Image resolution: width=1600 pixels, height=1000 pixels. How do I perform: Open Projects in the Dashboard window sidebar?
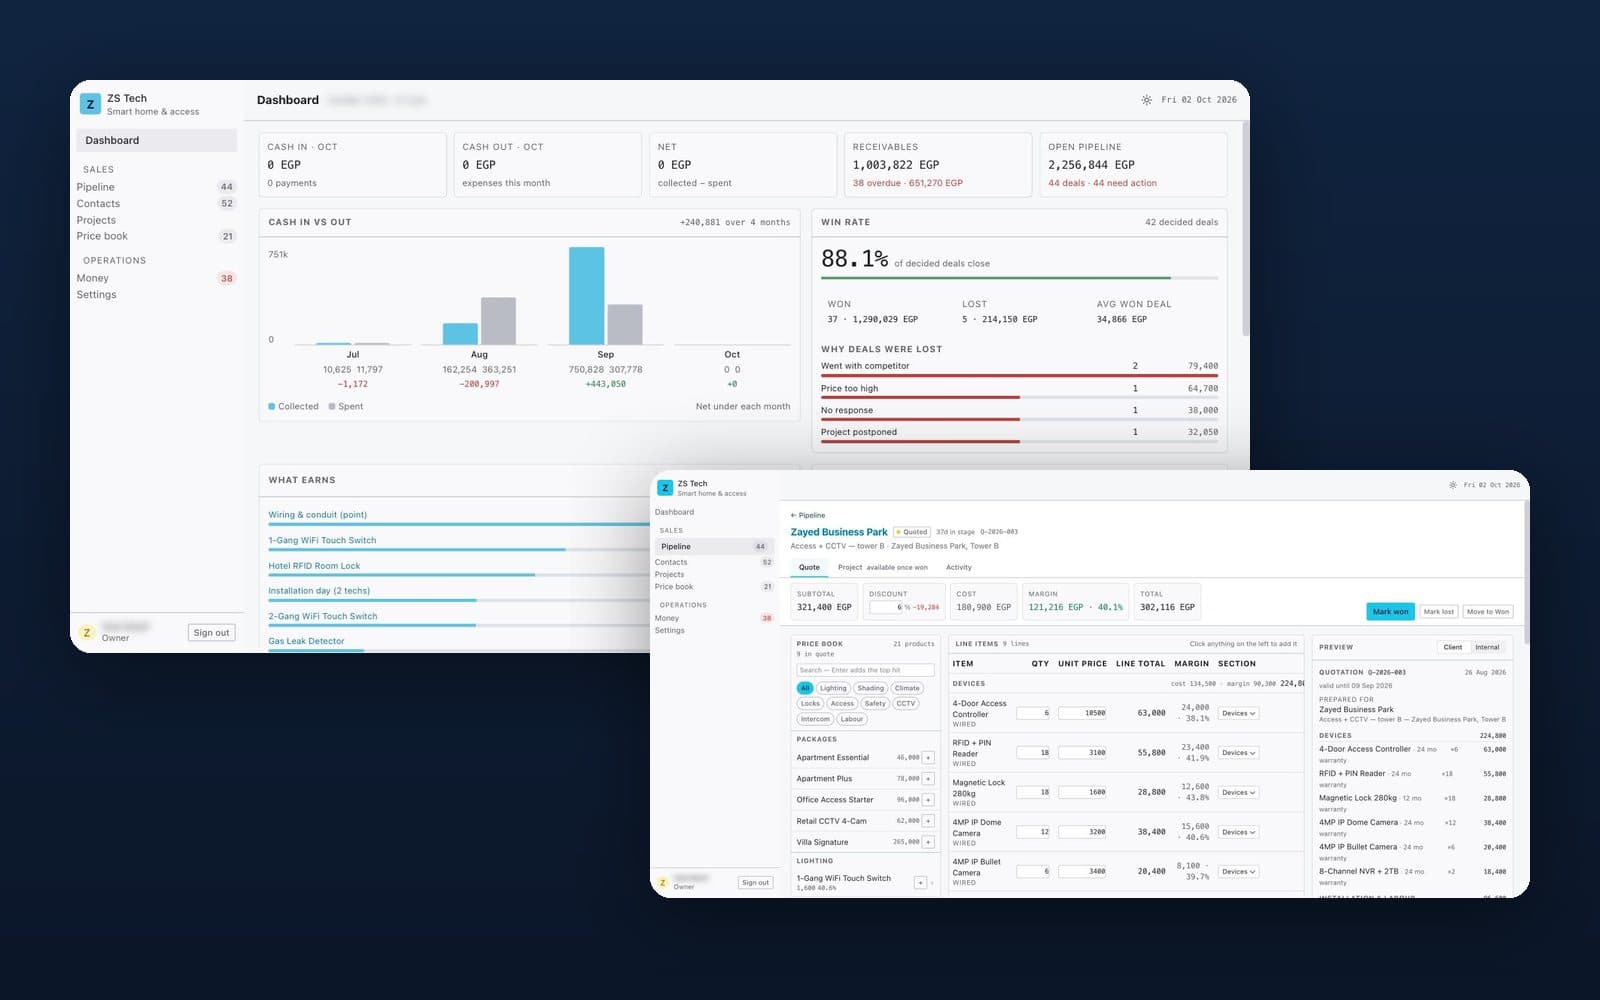coord(156,220)
